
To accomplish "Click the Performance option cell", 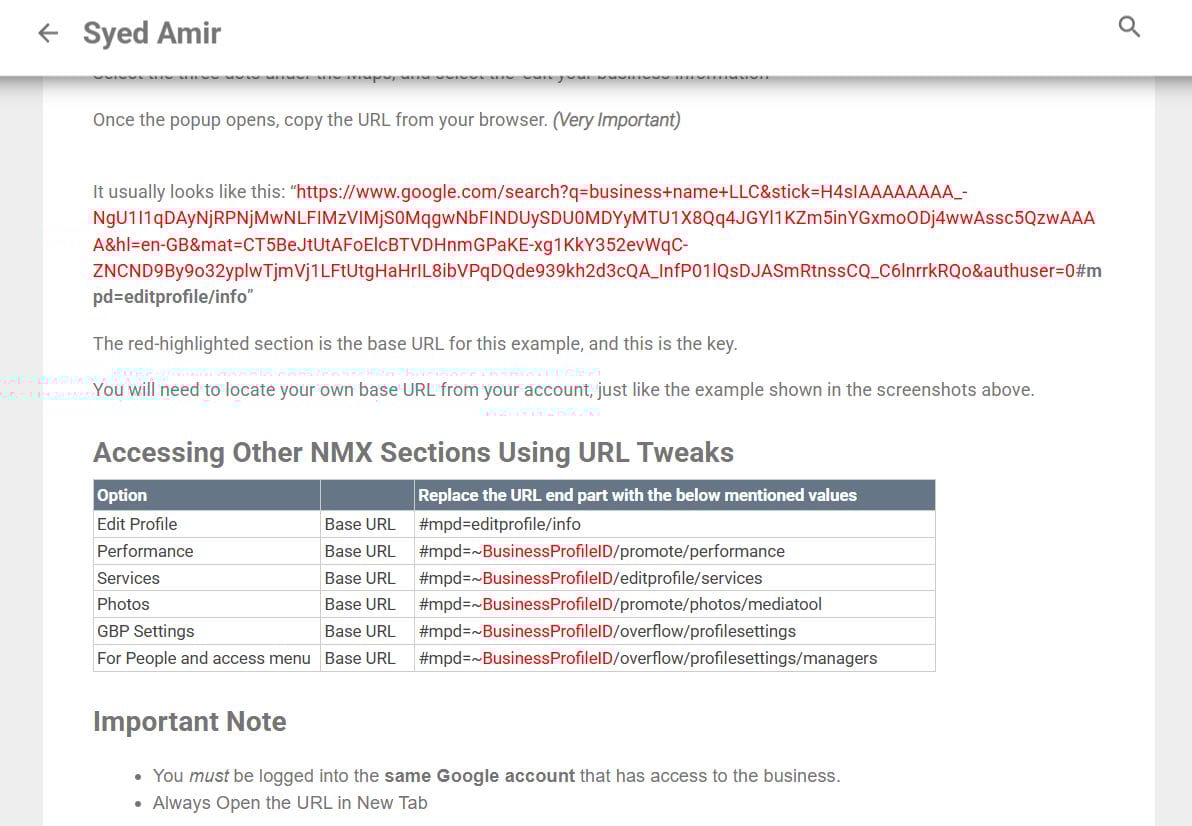I will (x=145, y=551).
